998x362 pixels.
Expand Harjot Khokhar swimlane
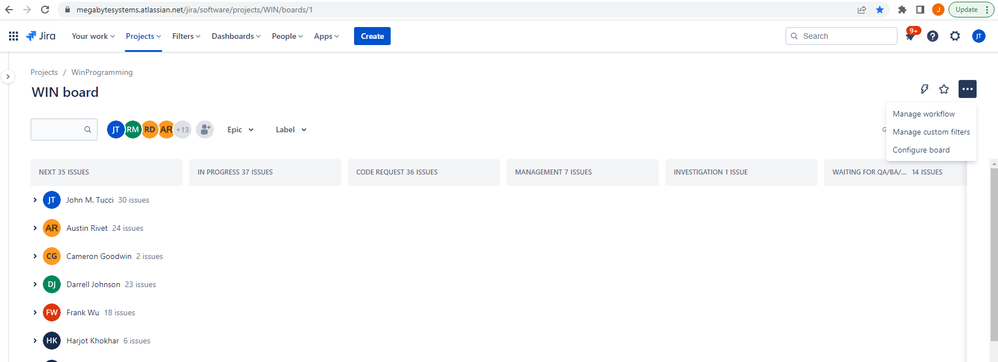(35, 340)
